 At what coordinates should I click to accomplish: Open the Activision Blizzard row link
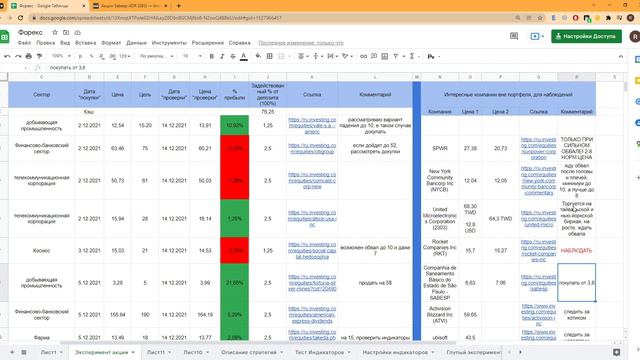(538, 315)
